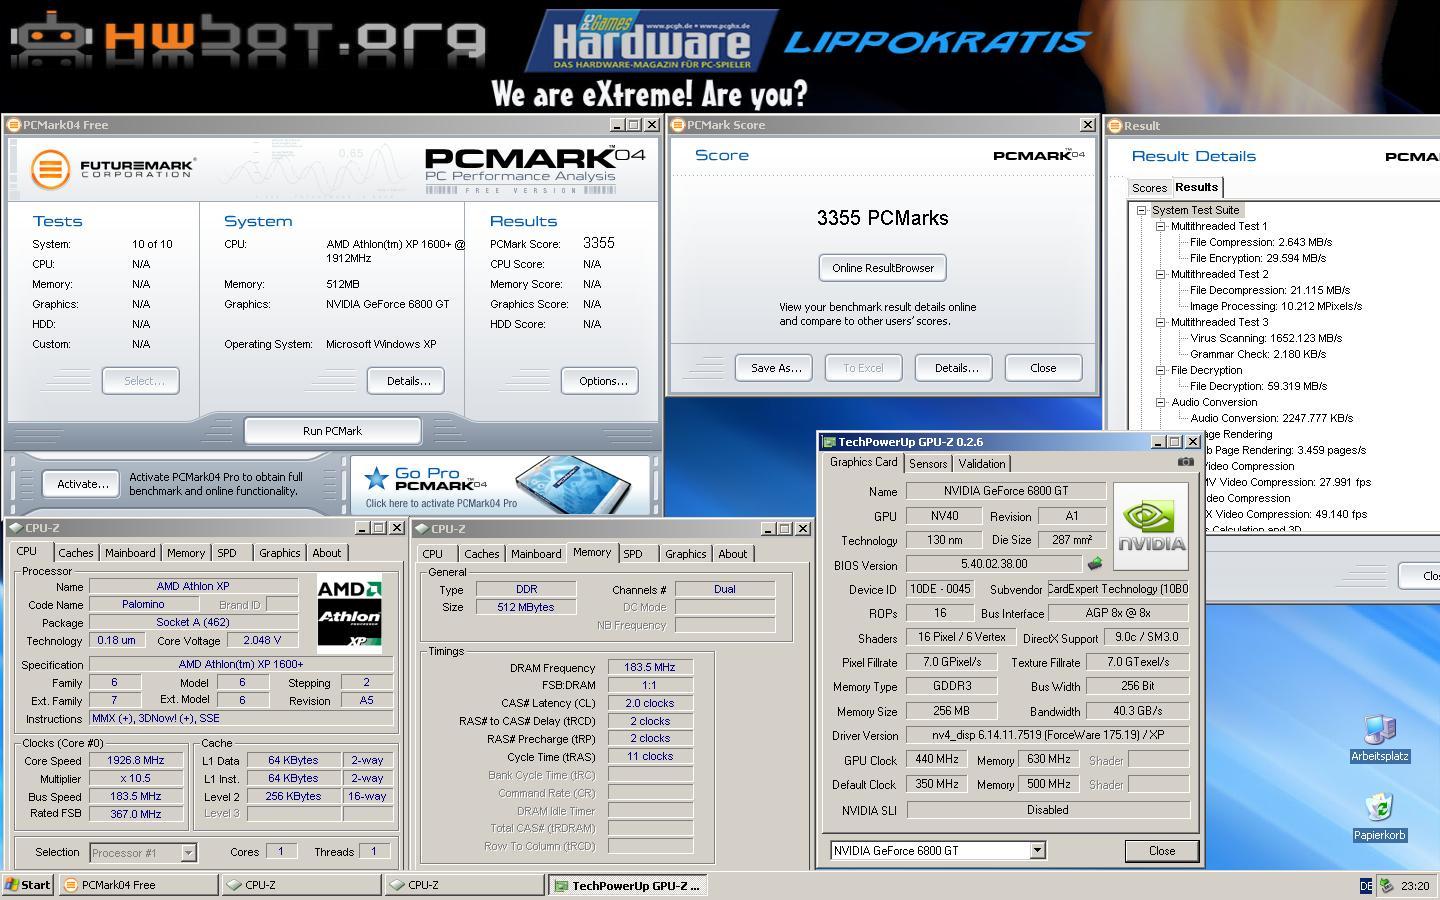Viewport: 1440px width, 900px height.
Task: Open SPD tab in right CPU-Z window
Action: 633,554
